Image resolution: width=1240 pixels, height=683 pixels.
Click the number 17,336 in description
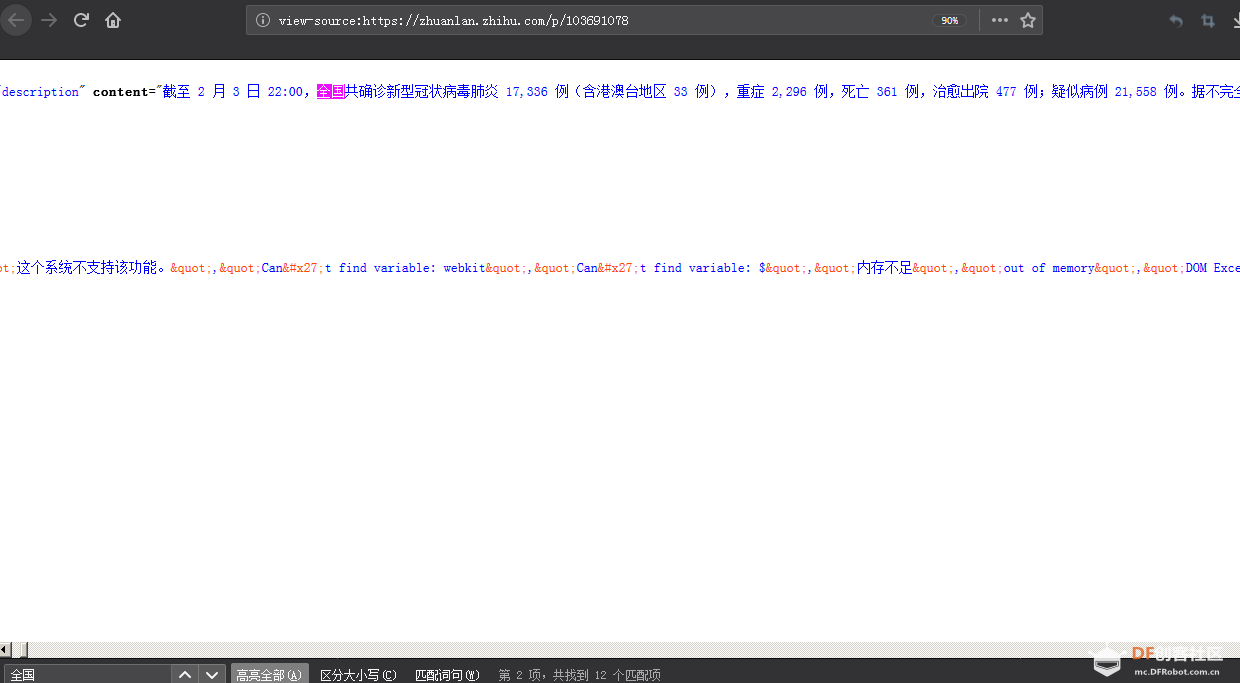coord(527,92)
